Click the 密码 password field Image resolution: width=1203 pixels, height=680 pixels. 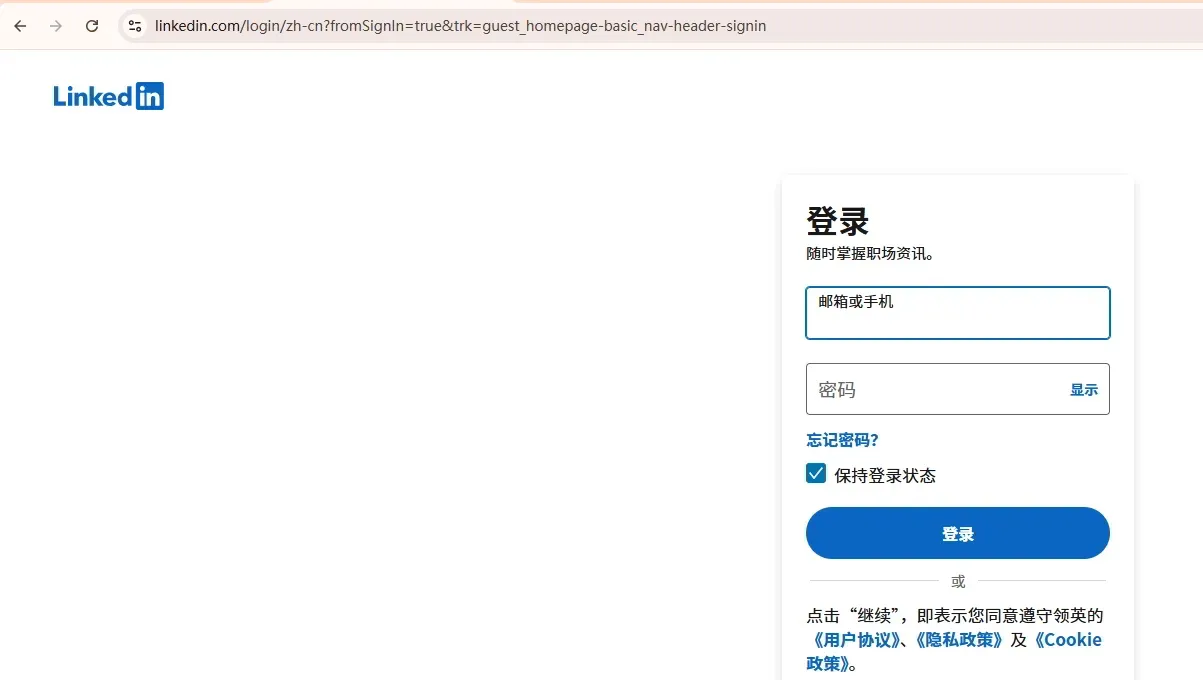point(930,389)
